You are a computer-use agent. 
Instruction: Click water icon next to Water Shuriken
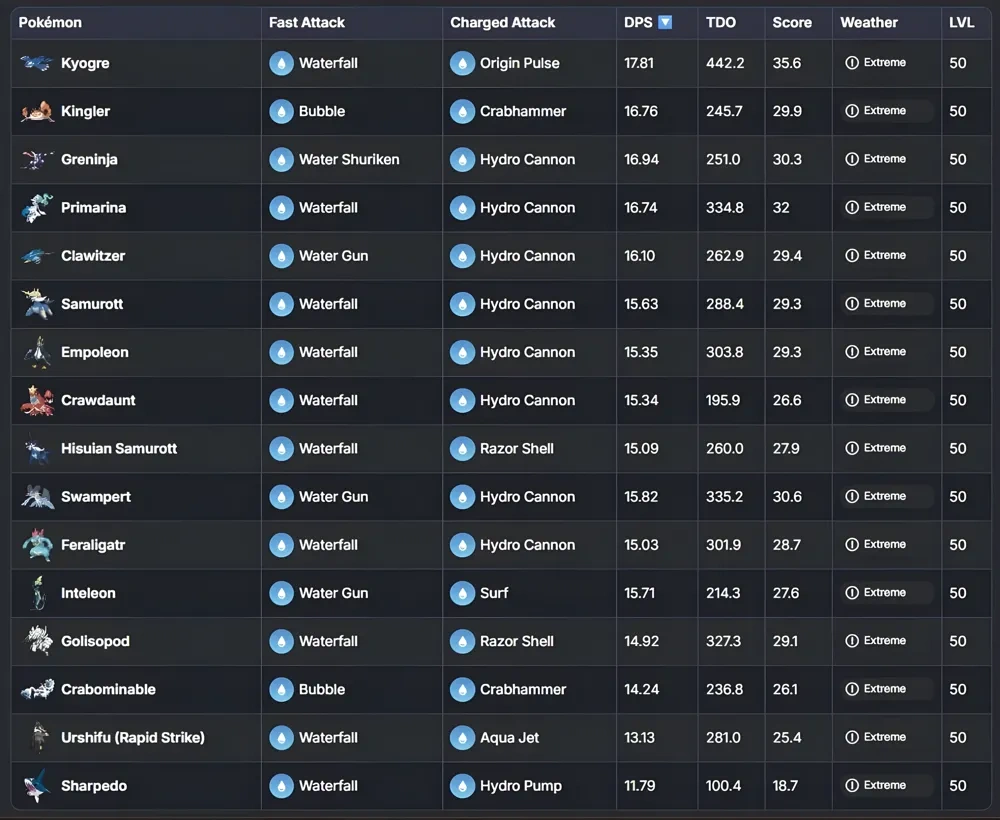281,159
